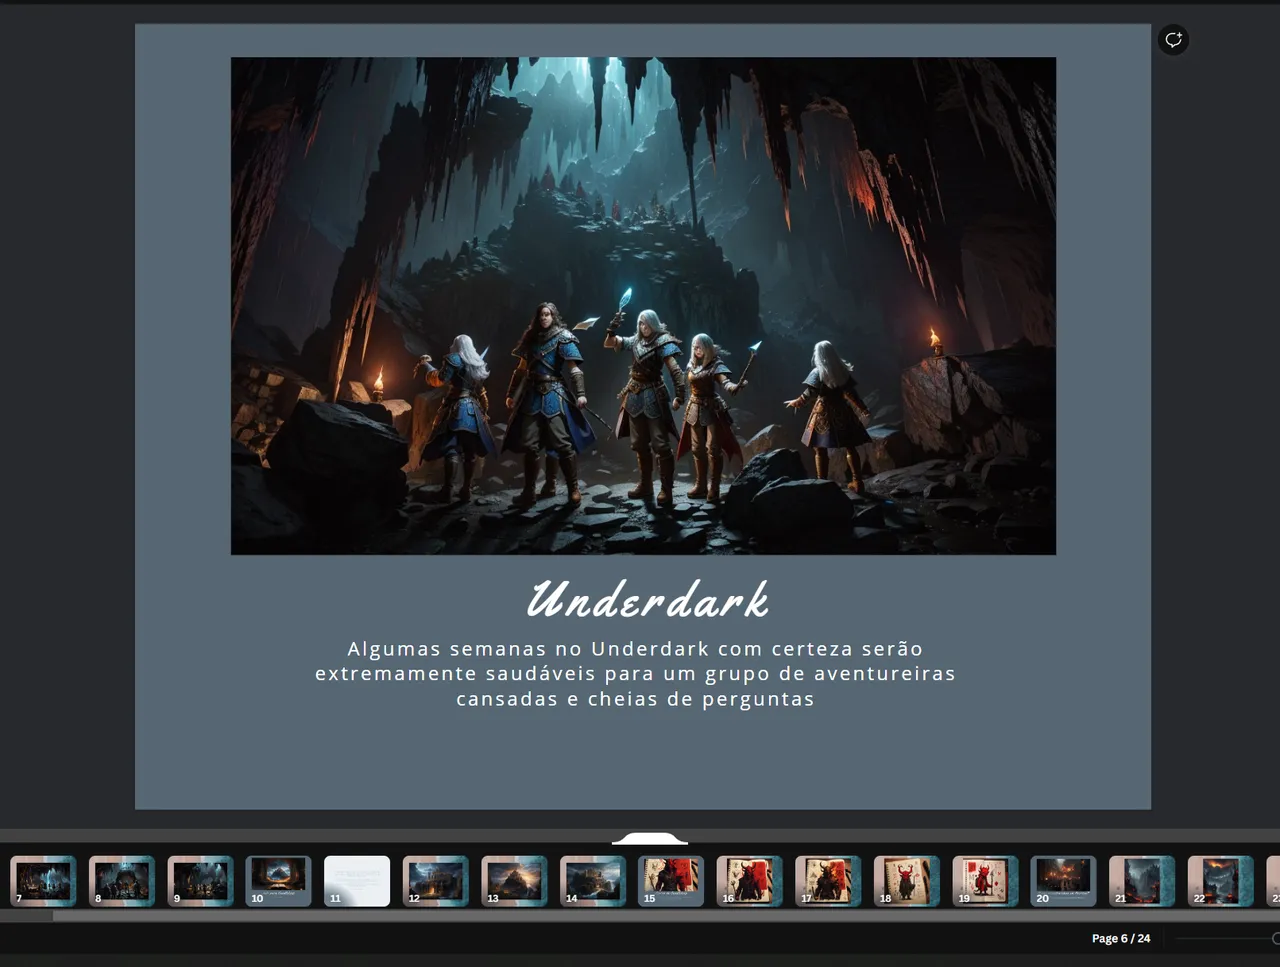Click the add comment icon beside the slide

[1173, 40]
